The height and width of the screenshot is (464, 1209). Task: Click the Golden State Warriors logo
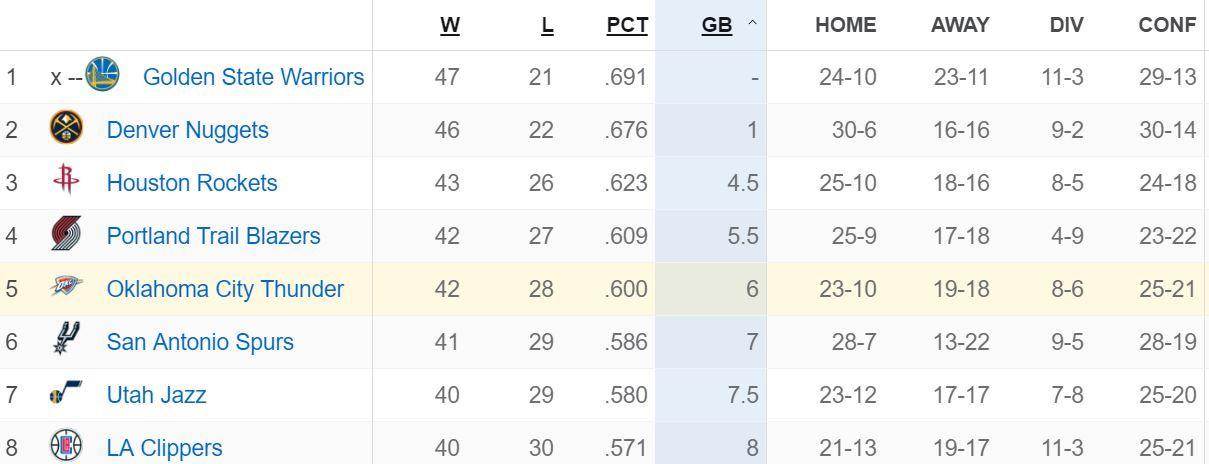point(103,75)
